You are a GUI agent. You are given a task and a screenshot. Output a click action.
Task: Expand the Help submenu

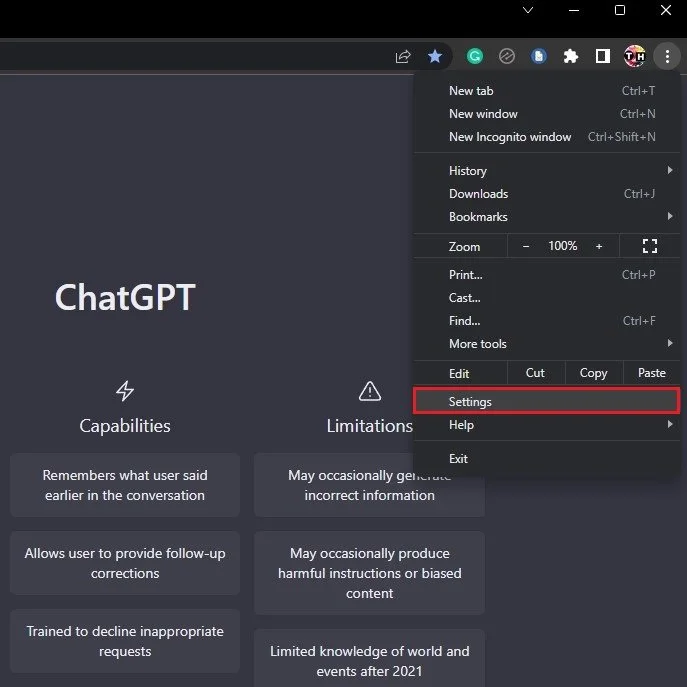click(x=546, y=425)
